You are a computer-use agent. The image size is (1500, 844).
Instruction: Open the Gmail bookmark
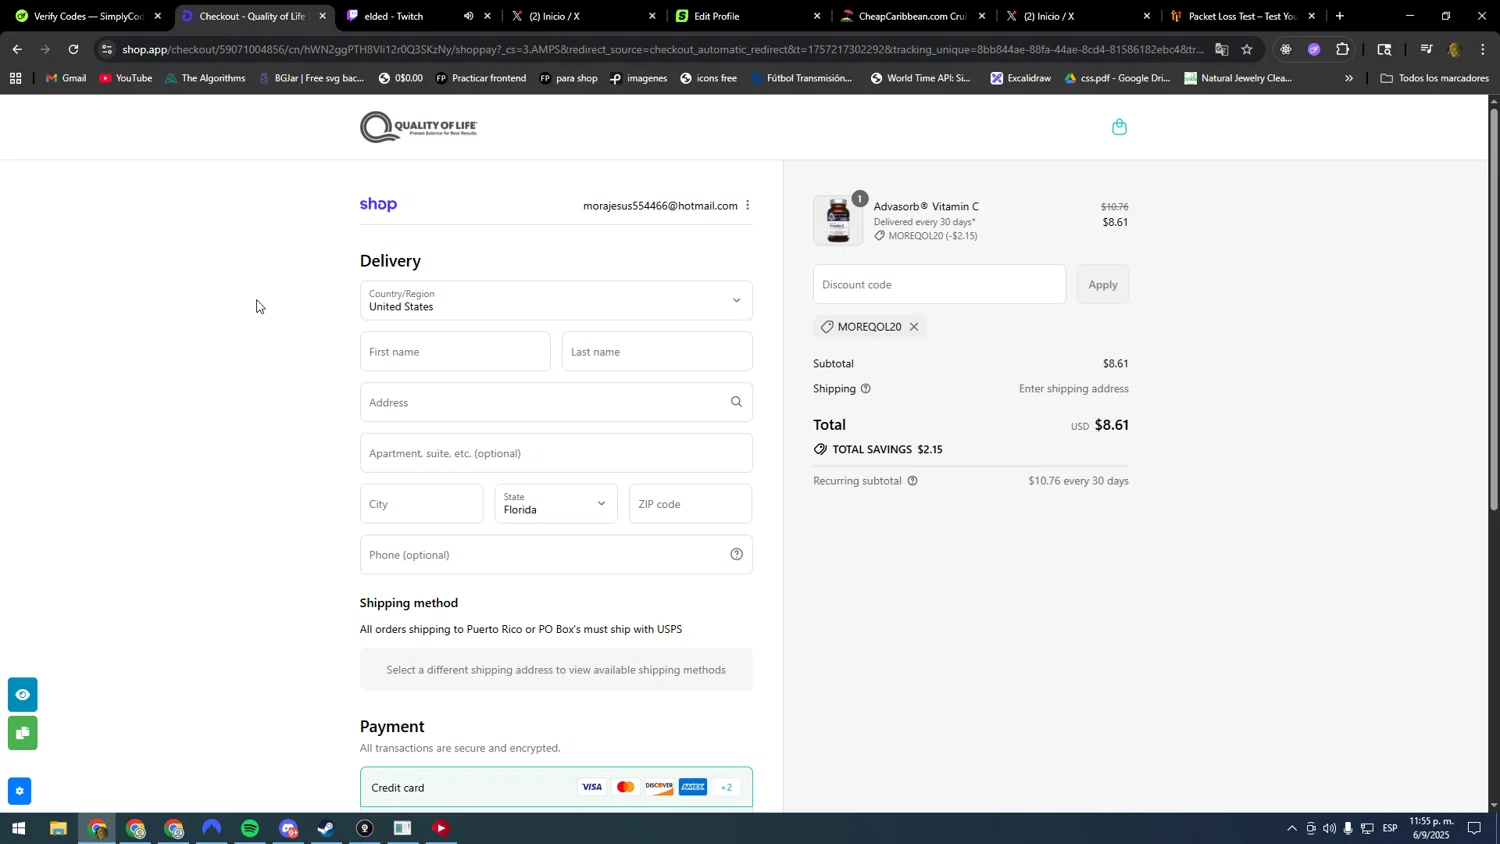(x=66, y=78)
